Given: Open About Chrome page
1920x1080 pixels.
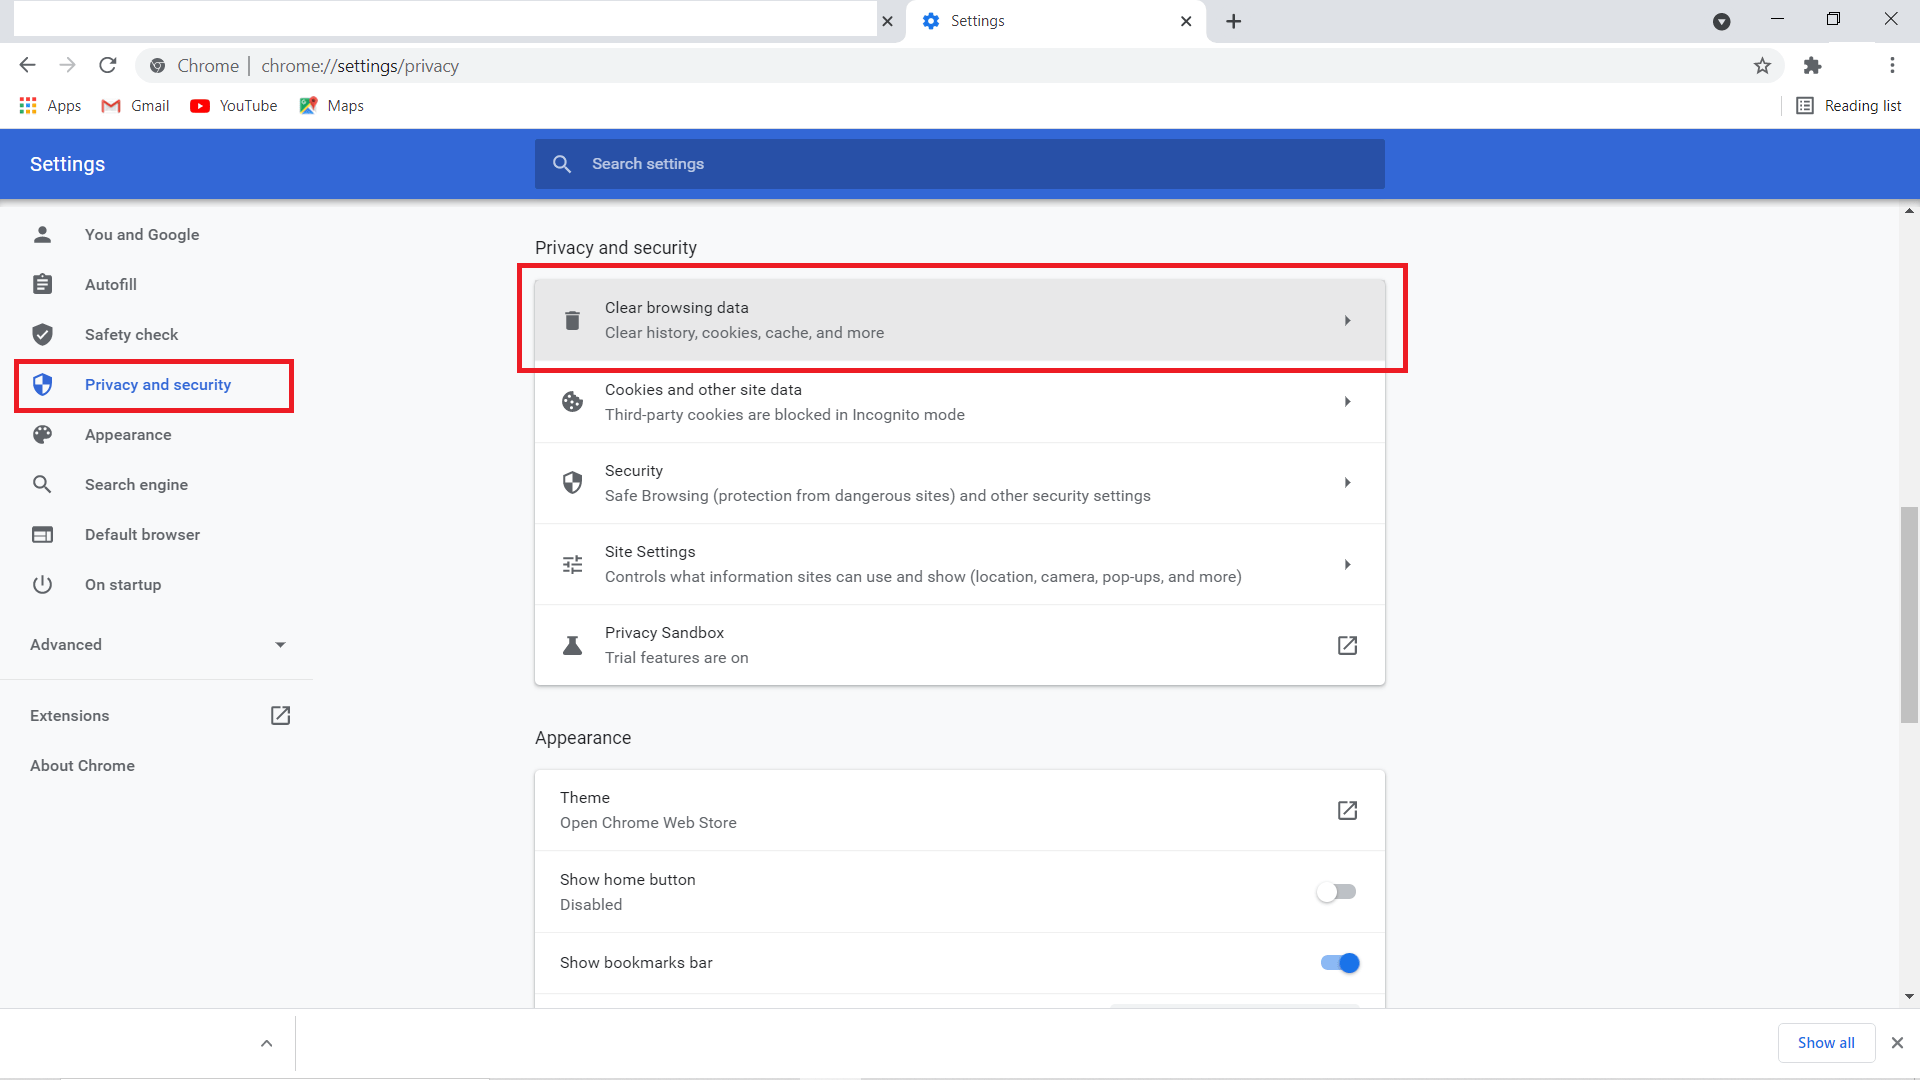Looking at the screenshot, I should click(82, 765).
